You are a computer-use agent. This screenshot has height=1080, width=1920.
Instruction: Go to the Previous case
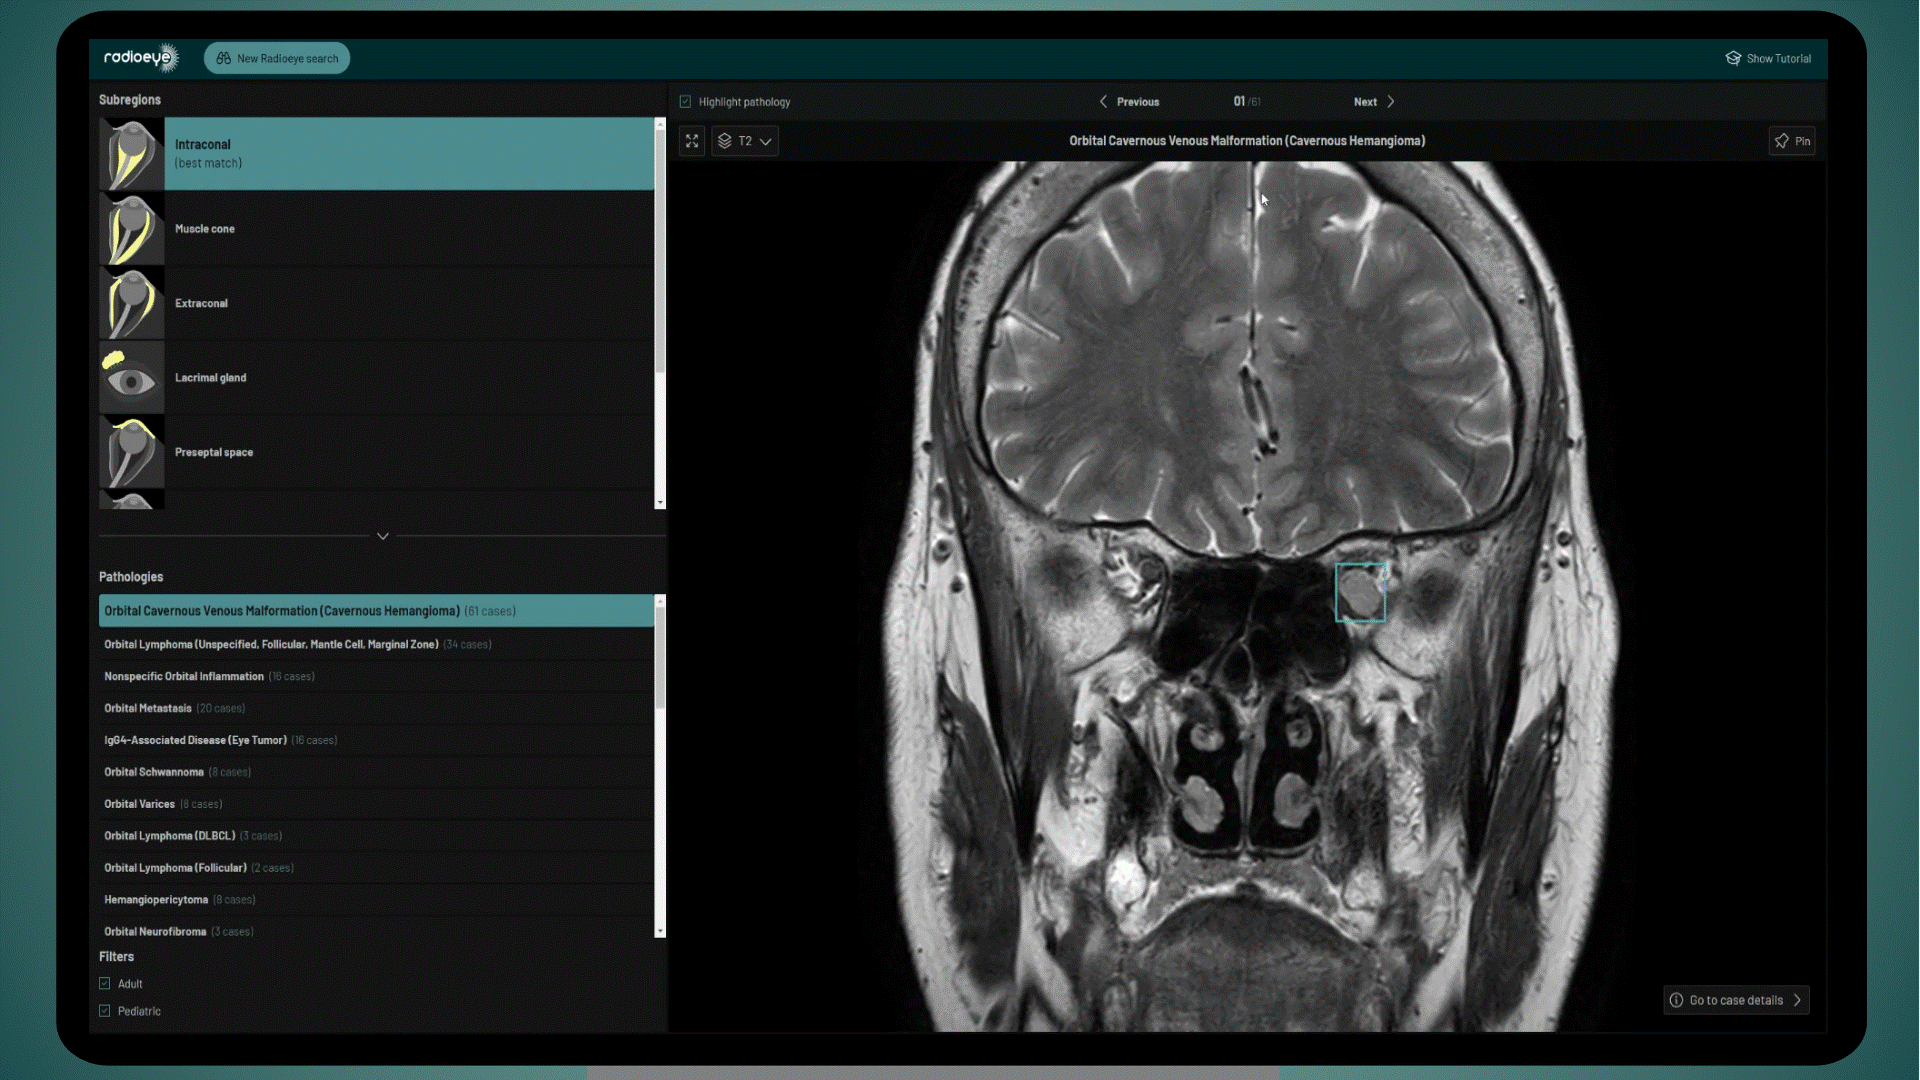click(x=1129, y=102)
